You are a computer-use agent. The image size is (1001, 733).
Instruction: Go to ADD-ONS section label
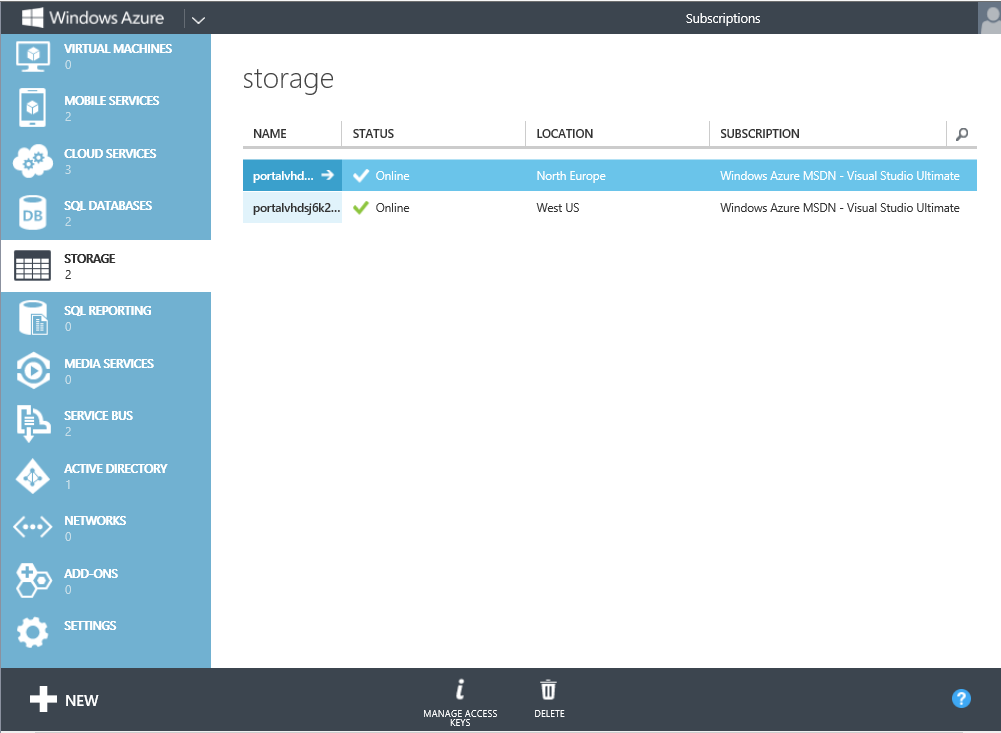(91, 573)
